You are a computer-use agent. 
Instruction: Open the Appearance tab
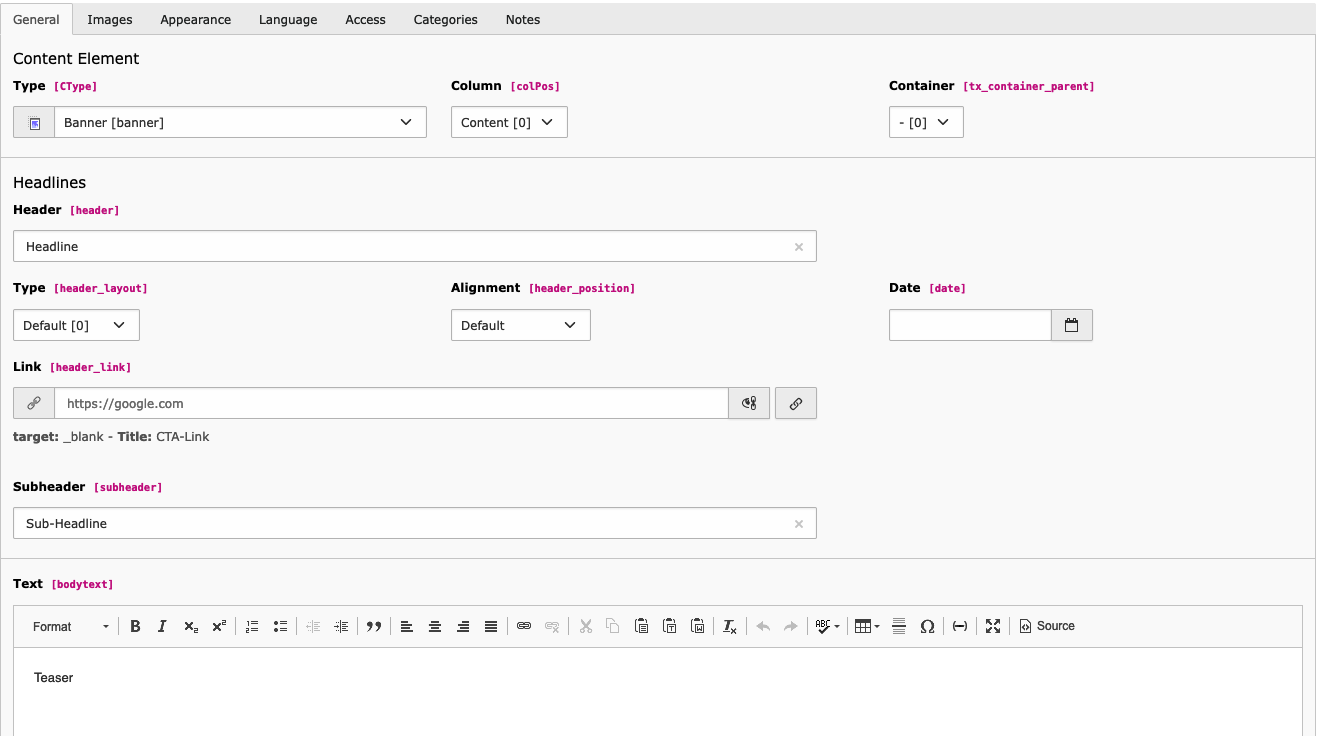pos(195,19)
